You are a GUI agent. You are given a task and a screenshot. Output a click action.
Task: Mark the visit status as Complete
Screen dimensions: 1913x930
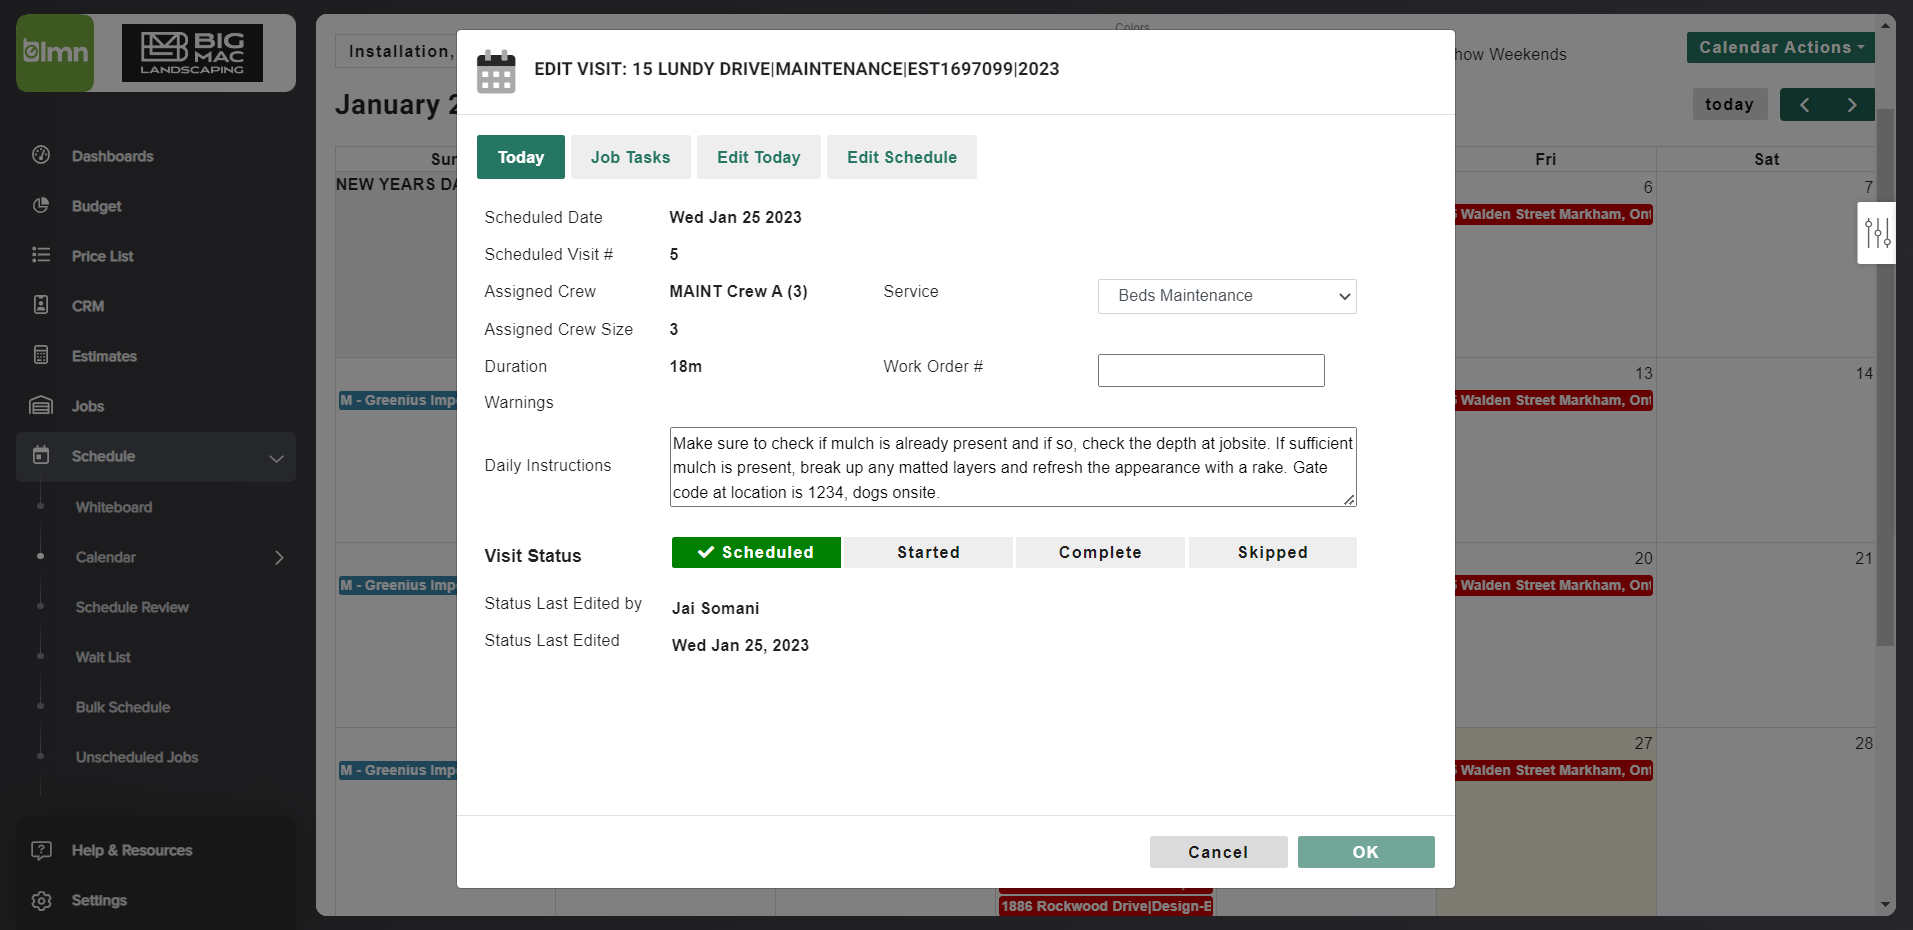pos(1099,552)
